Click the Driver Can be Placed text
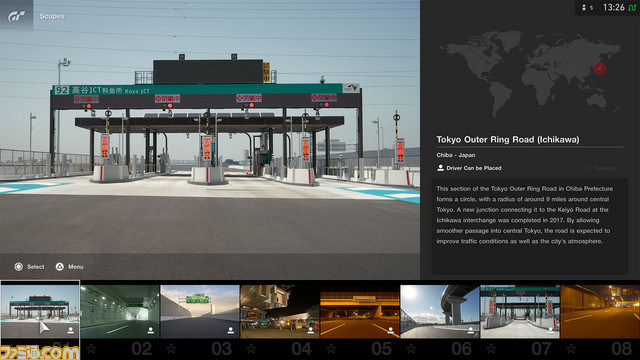Screen dimensions: 640x360 click(474, 168)
